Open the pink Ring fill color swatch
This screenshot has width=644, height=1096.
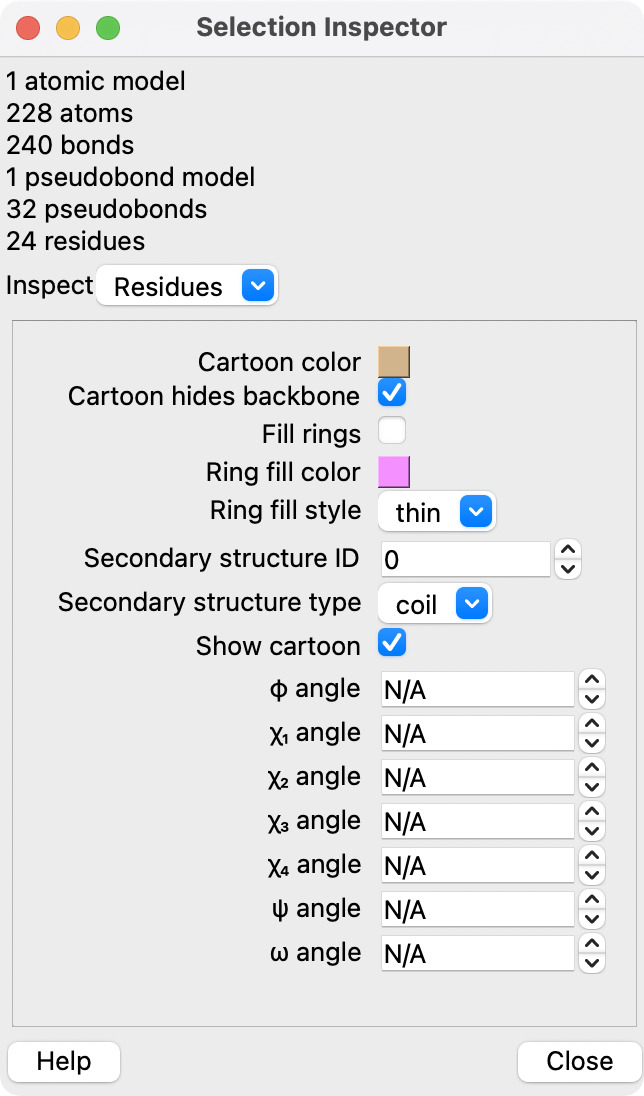click(394, 471)
